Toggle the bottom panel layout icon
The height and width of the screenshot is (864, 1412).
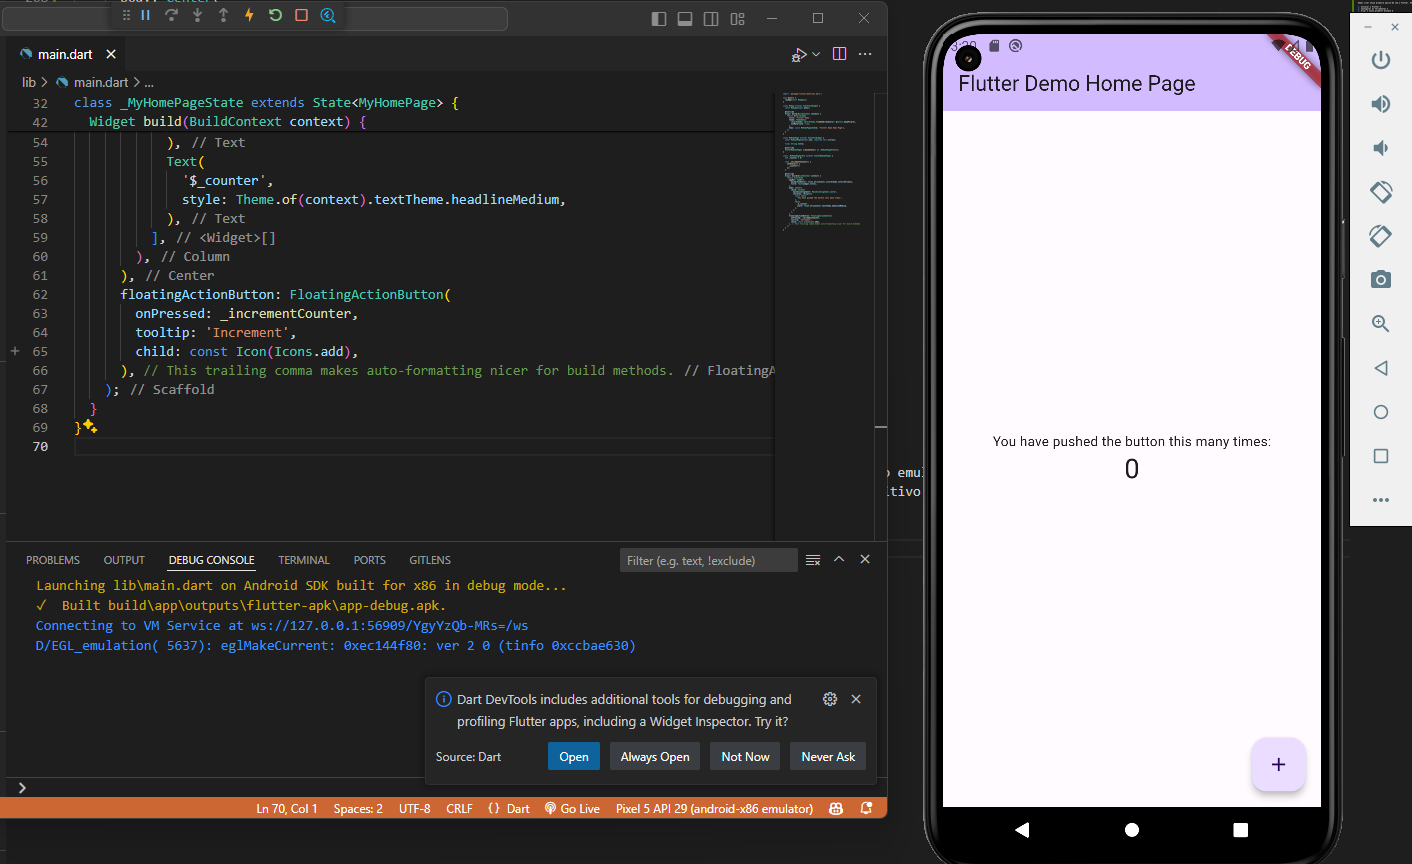click(x=685, y=18)
